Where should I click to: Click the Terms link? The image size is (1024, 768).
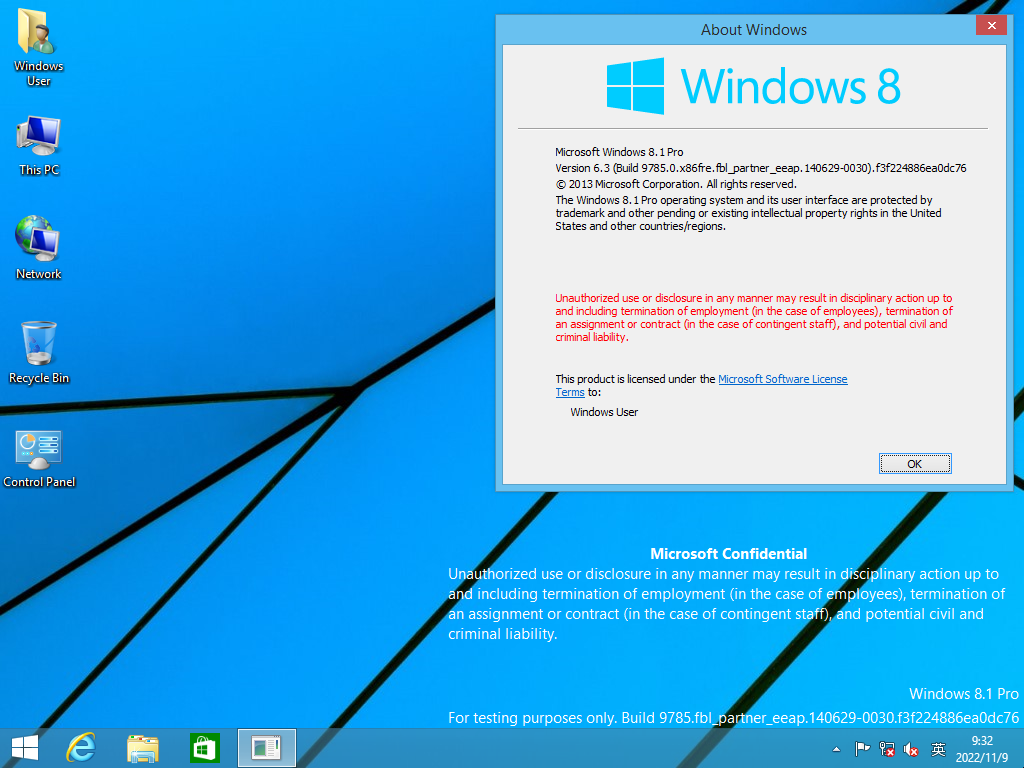click(569, 392)
